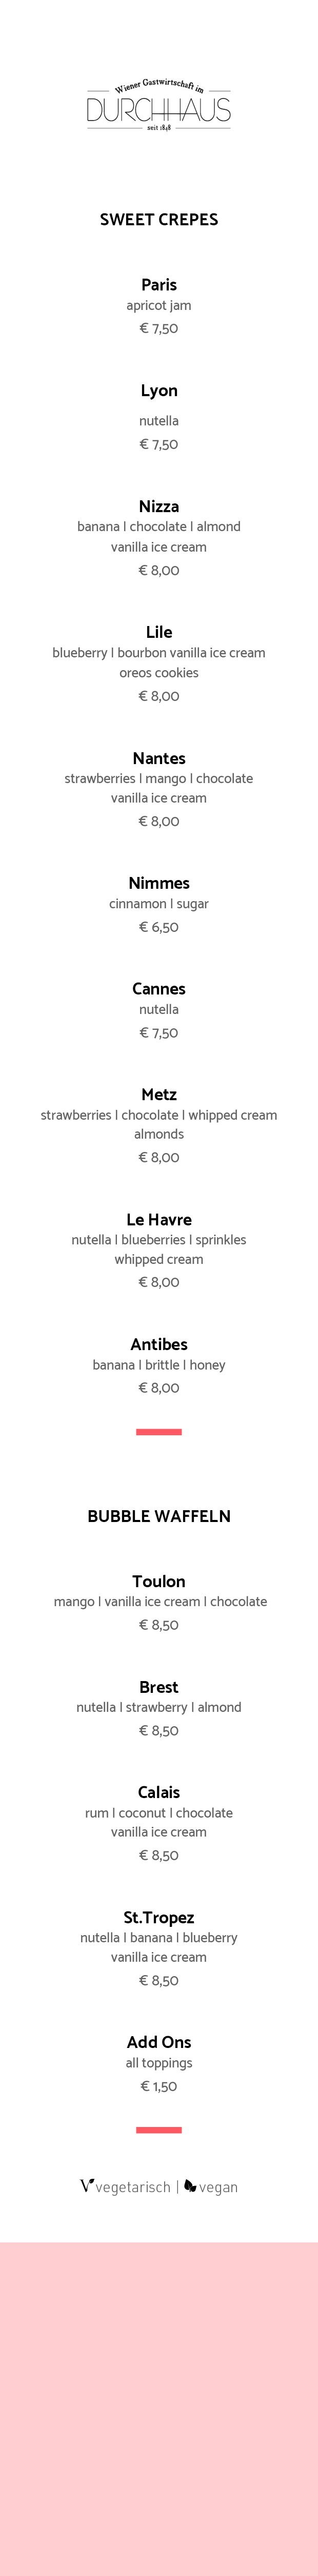The height and width of the screenshot is (2576, 318).
Task: Click the vegetarisch V icon
Action: (87, 2185)
